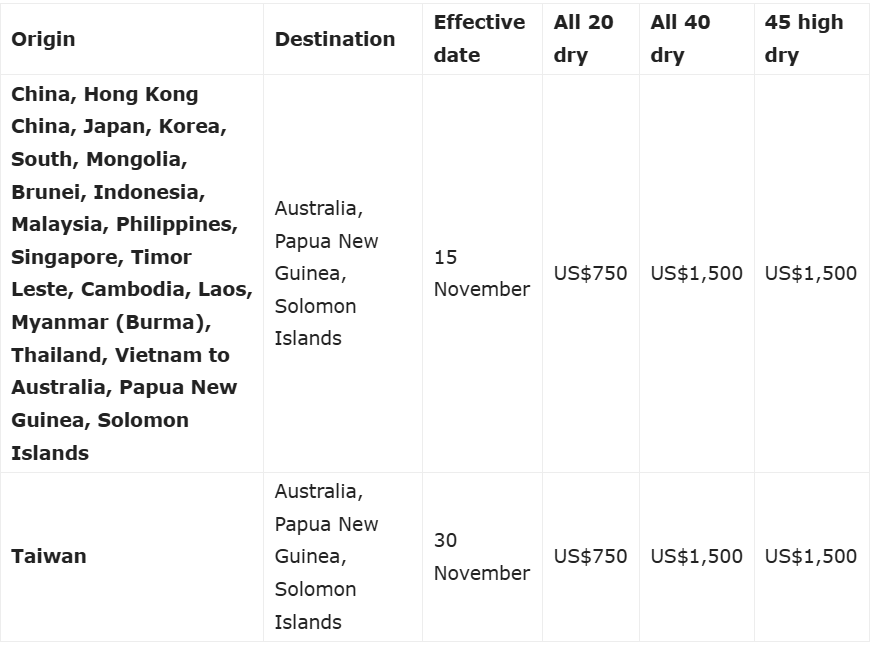Select 45 high dry price for Taiwan

click(810, 556)
